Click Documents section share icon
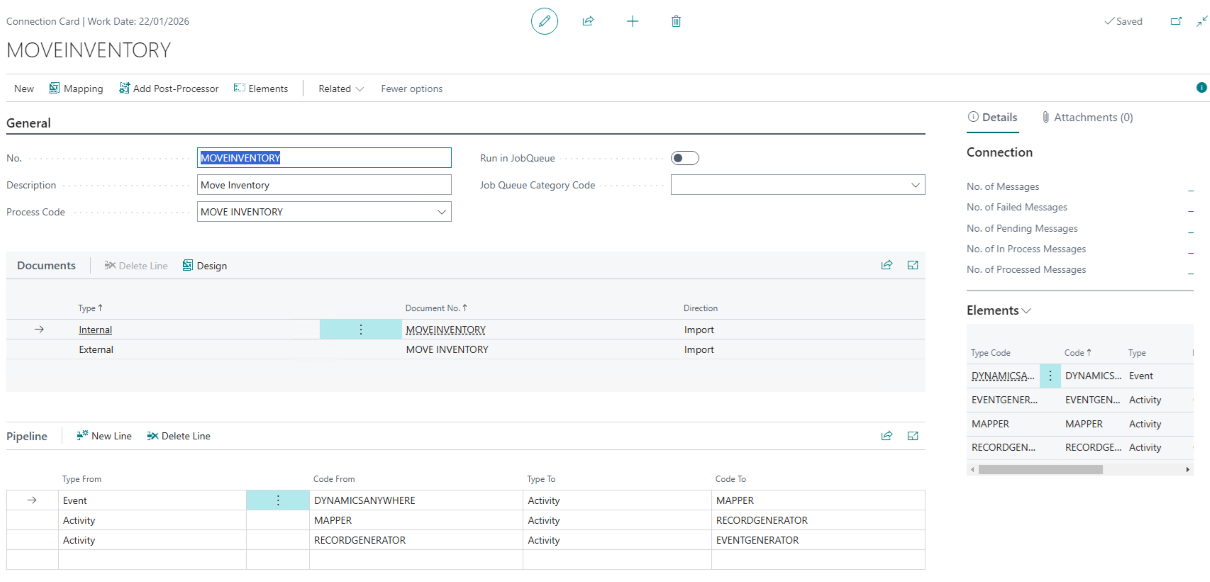The image size is (1210, 582). pyautogui.click(x=886, y=266)
